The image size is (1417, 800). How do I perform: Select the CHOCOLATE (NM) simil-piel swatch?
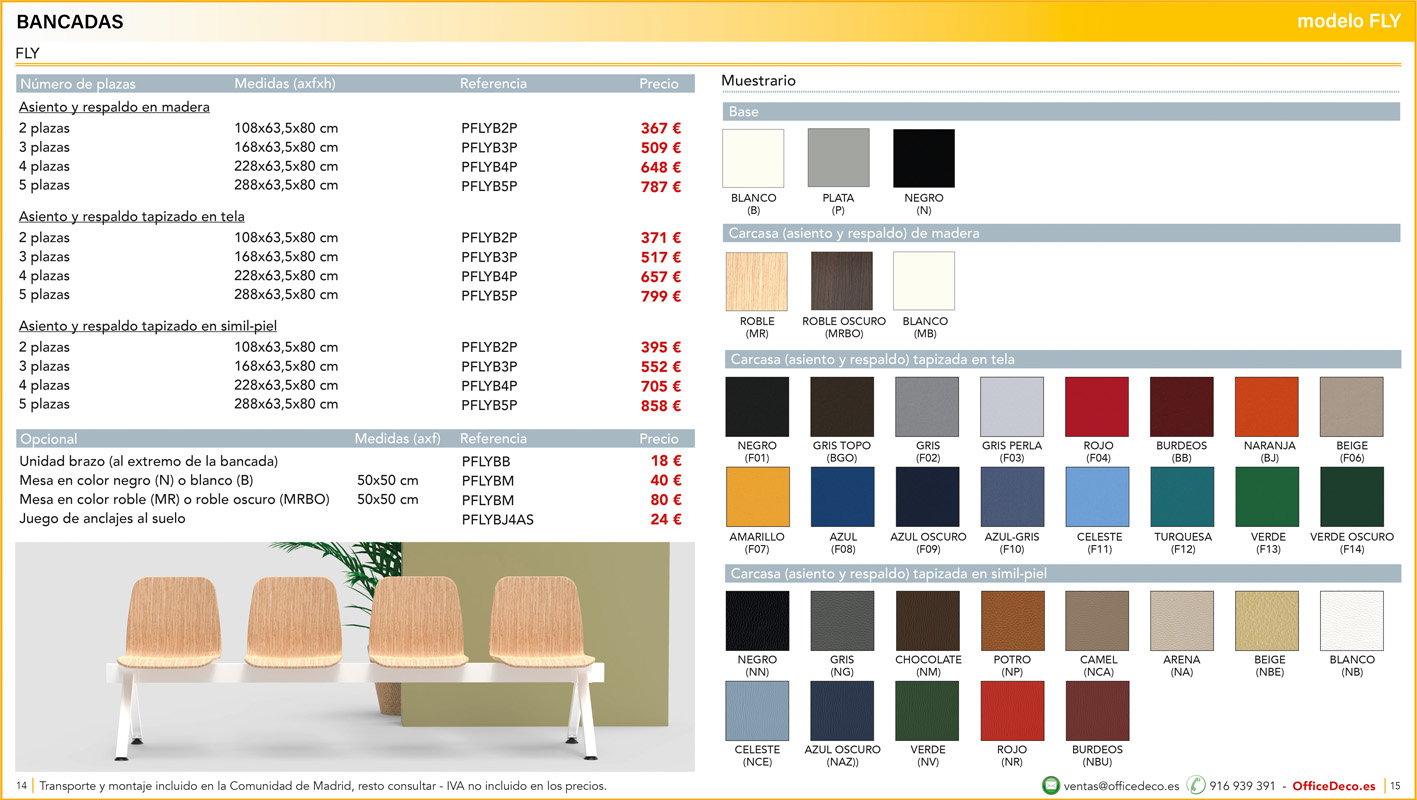pos(927,621)
